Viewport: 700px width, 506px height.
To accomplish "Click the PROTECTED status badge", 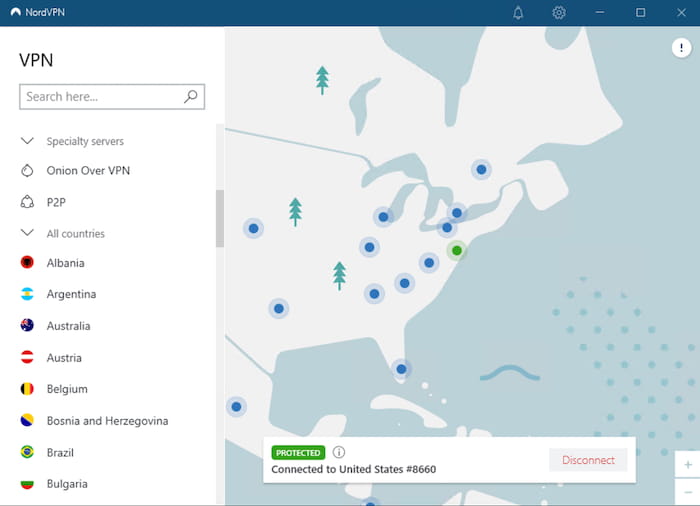I will [298, 452].
